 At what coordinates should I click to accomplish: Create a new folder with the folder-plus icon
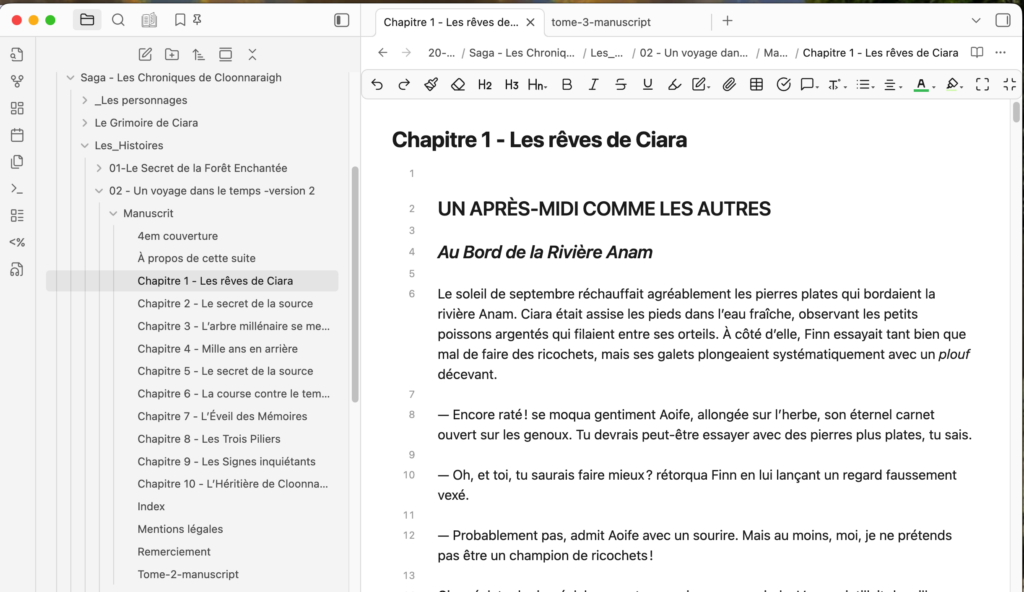point(172,54)
